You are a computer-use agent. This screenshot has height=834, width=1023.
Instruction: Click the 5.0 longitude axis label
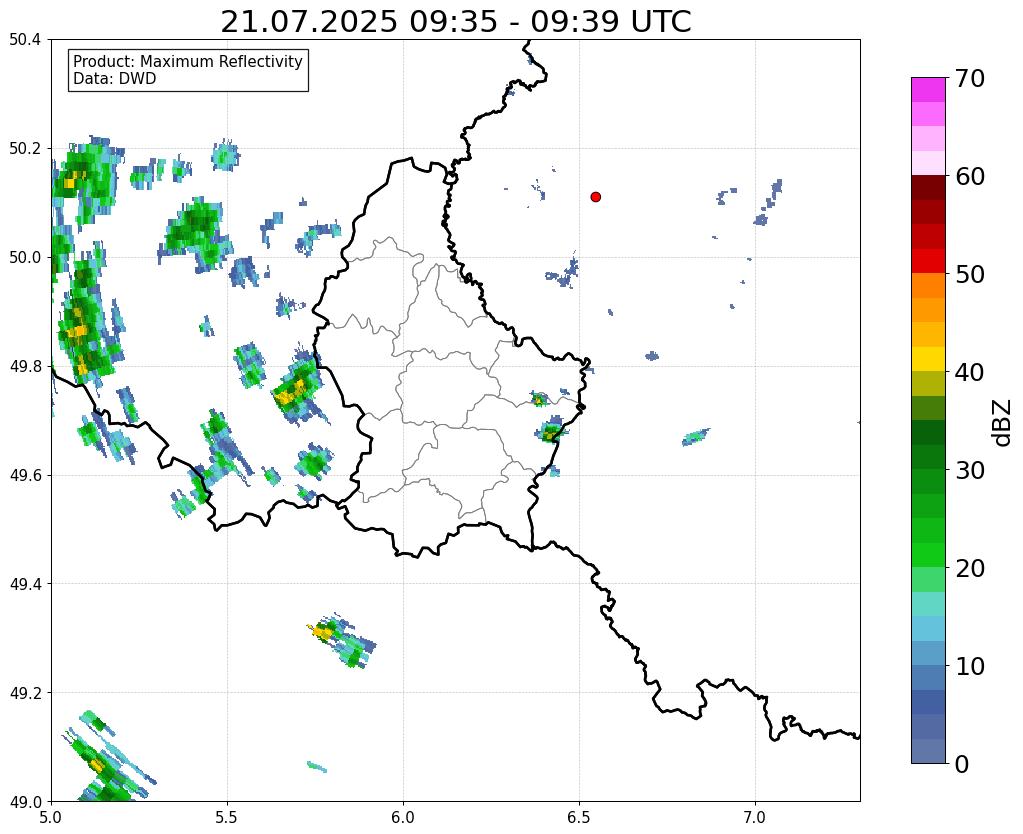(52, 817)
